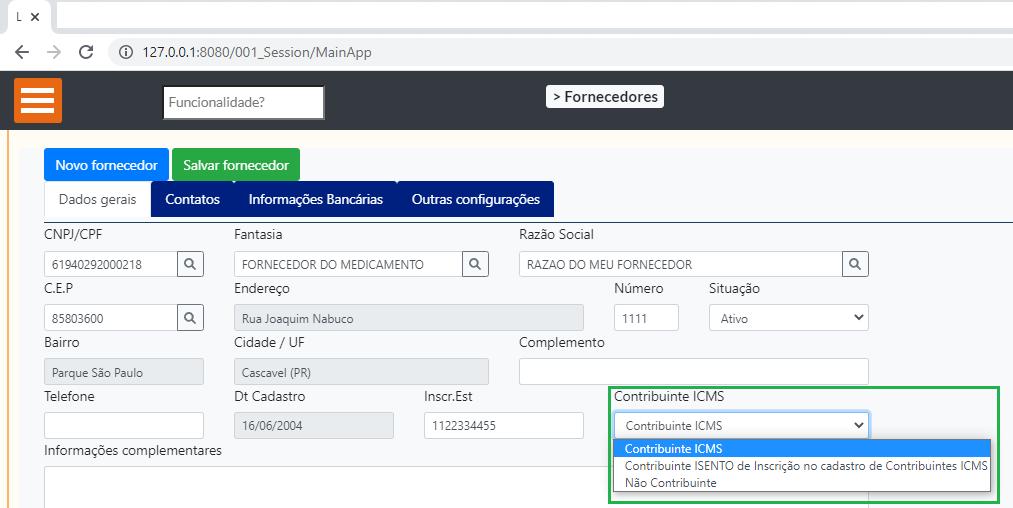This screenshot has width=1013, height=508.
Task: Click the C.E.P search magnifier icon
Action: coord(191,318)
